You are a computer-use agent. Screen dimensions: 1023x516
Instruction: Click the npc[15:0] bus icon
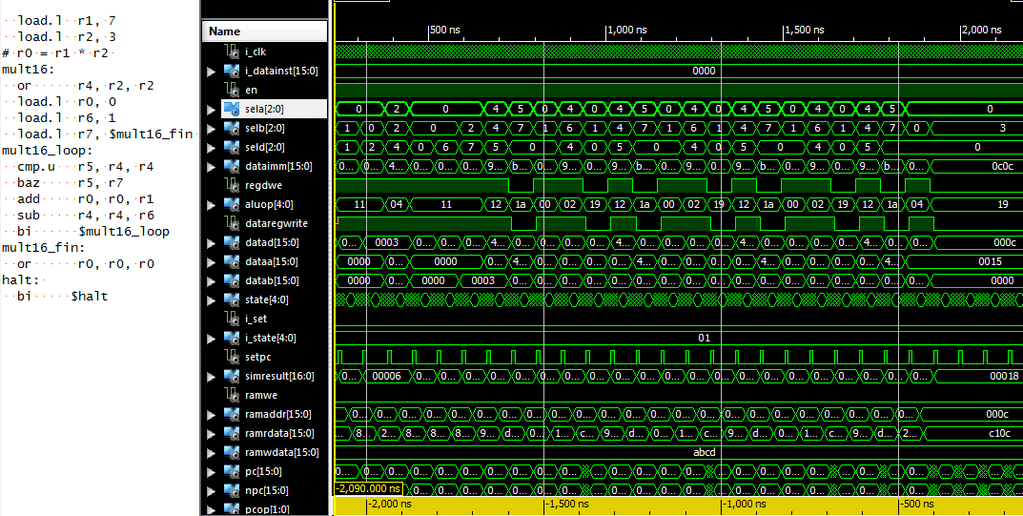point(232,491)
